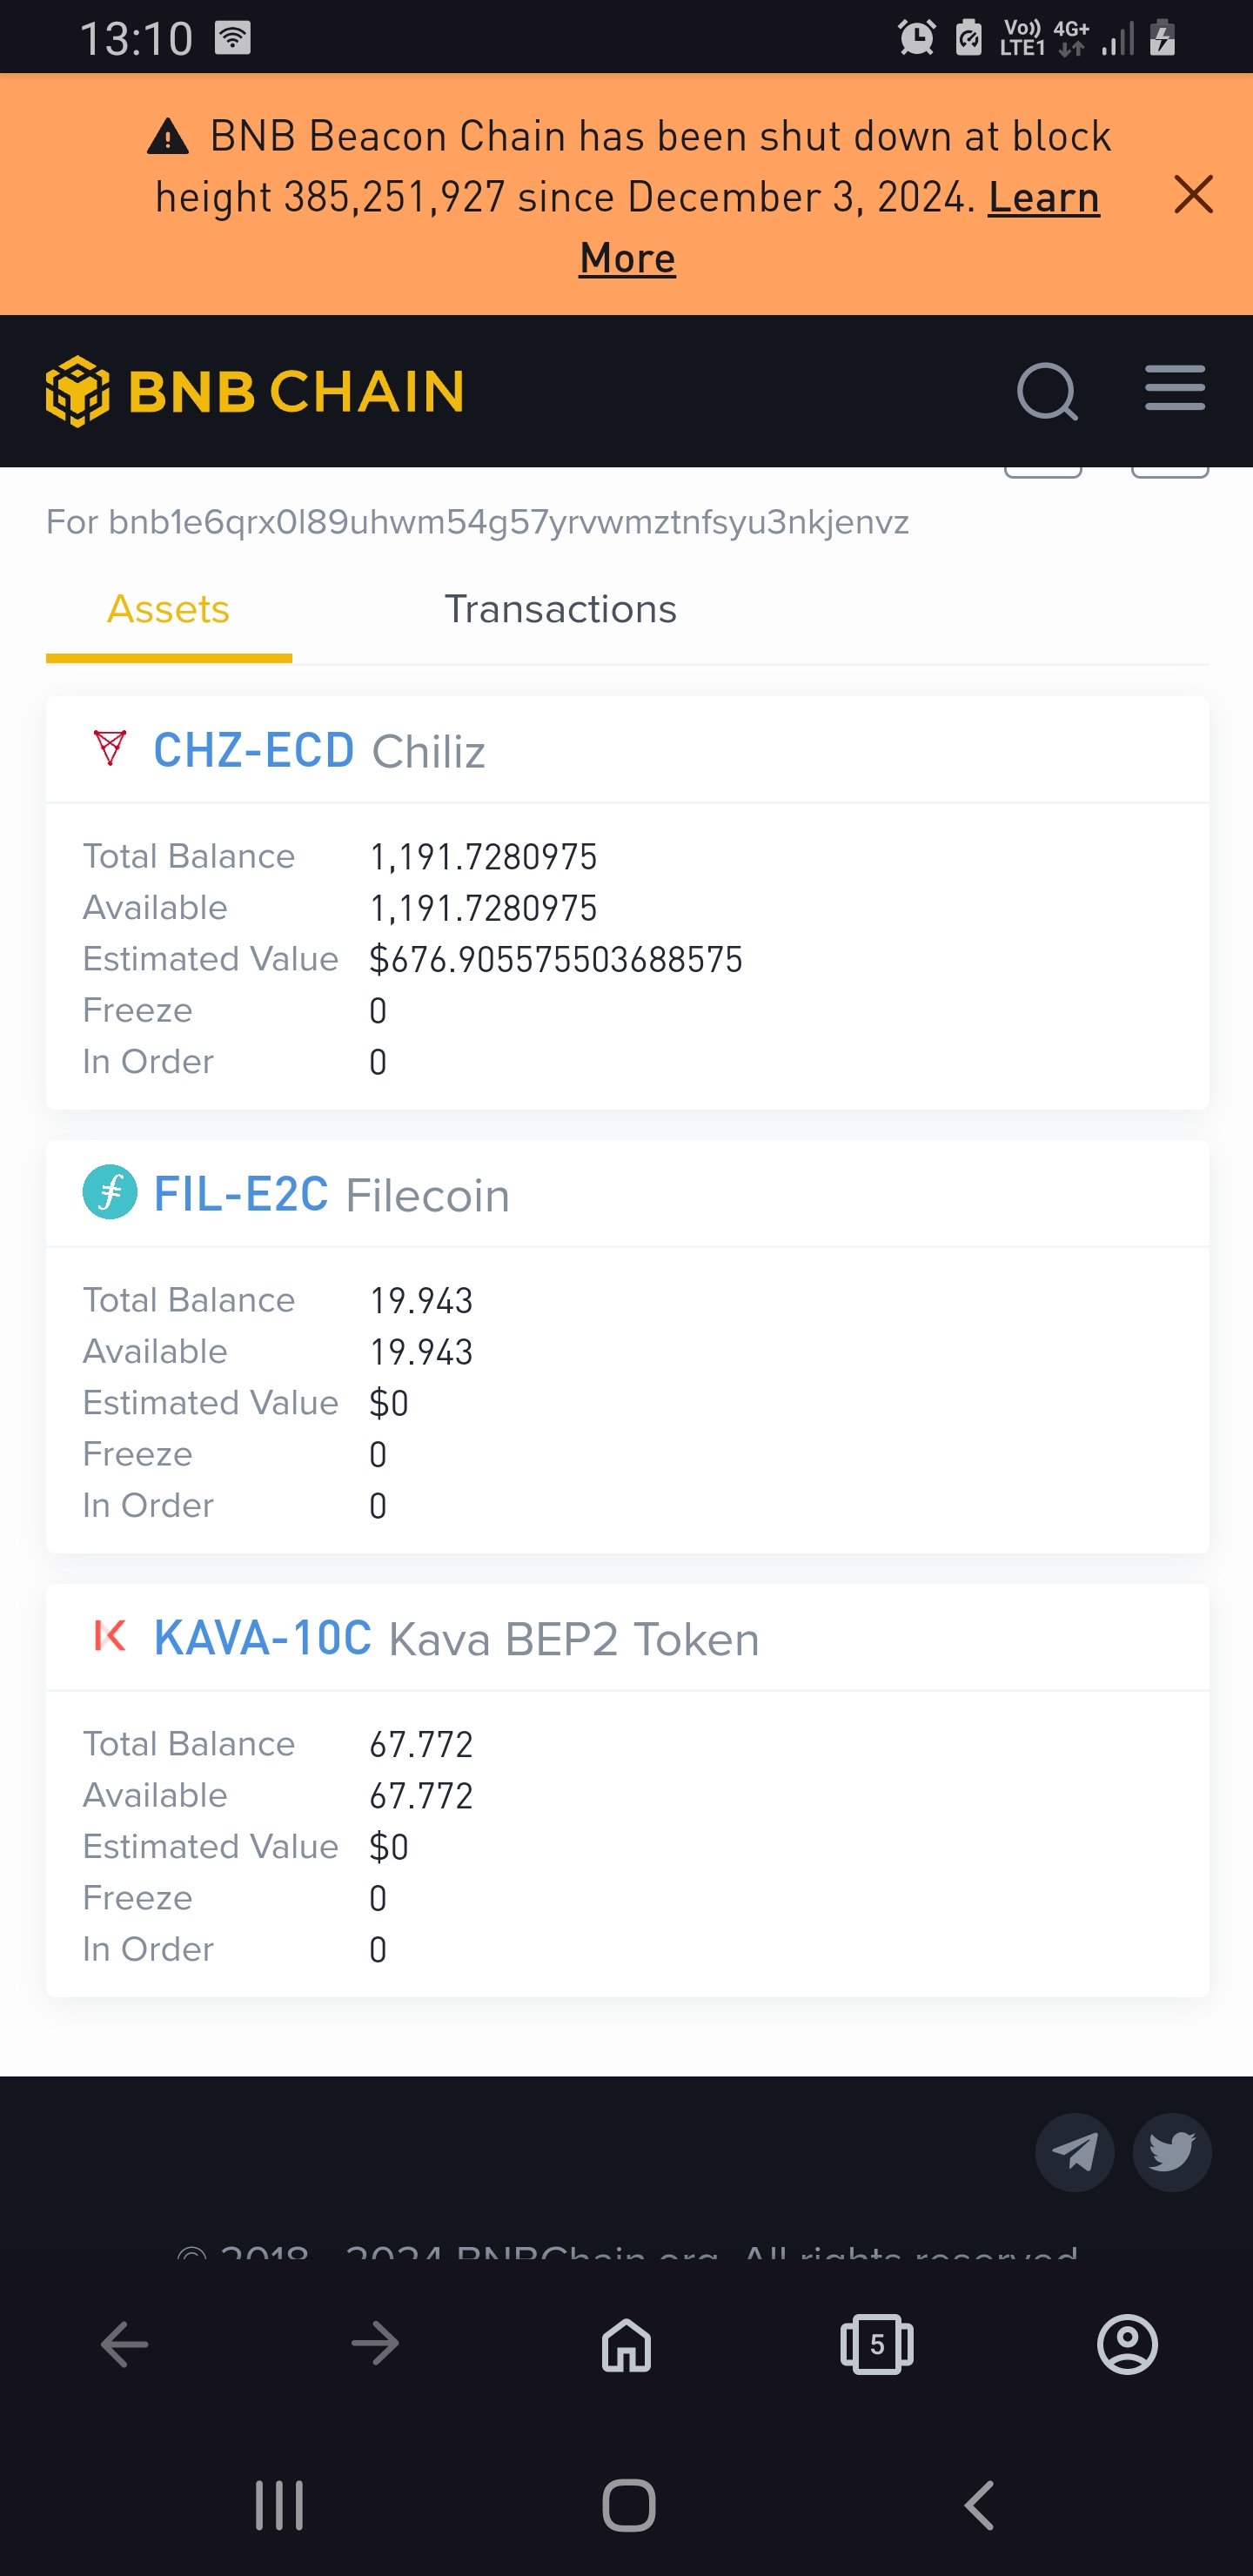Screen dimensions: 1253x2576
Task: Tap the browser forward arrow
Action: click(x=374, y=2344)
